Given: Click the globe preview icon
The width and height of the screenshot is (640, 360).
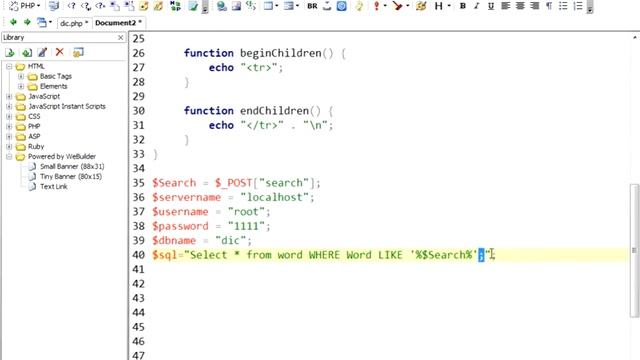Looking at the screenshot, I should (222, 6).
